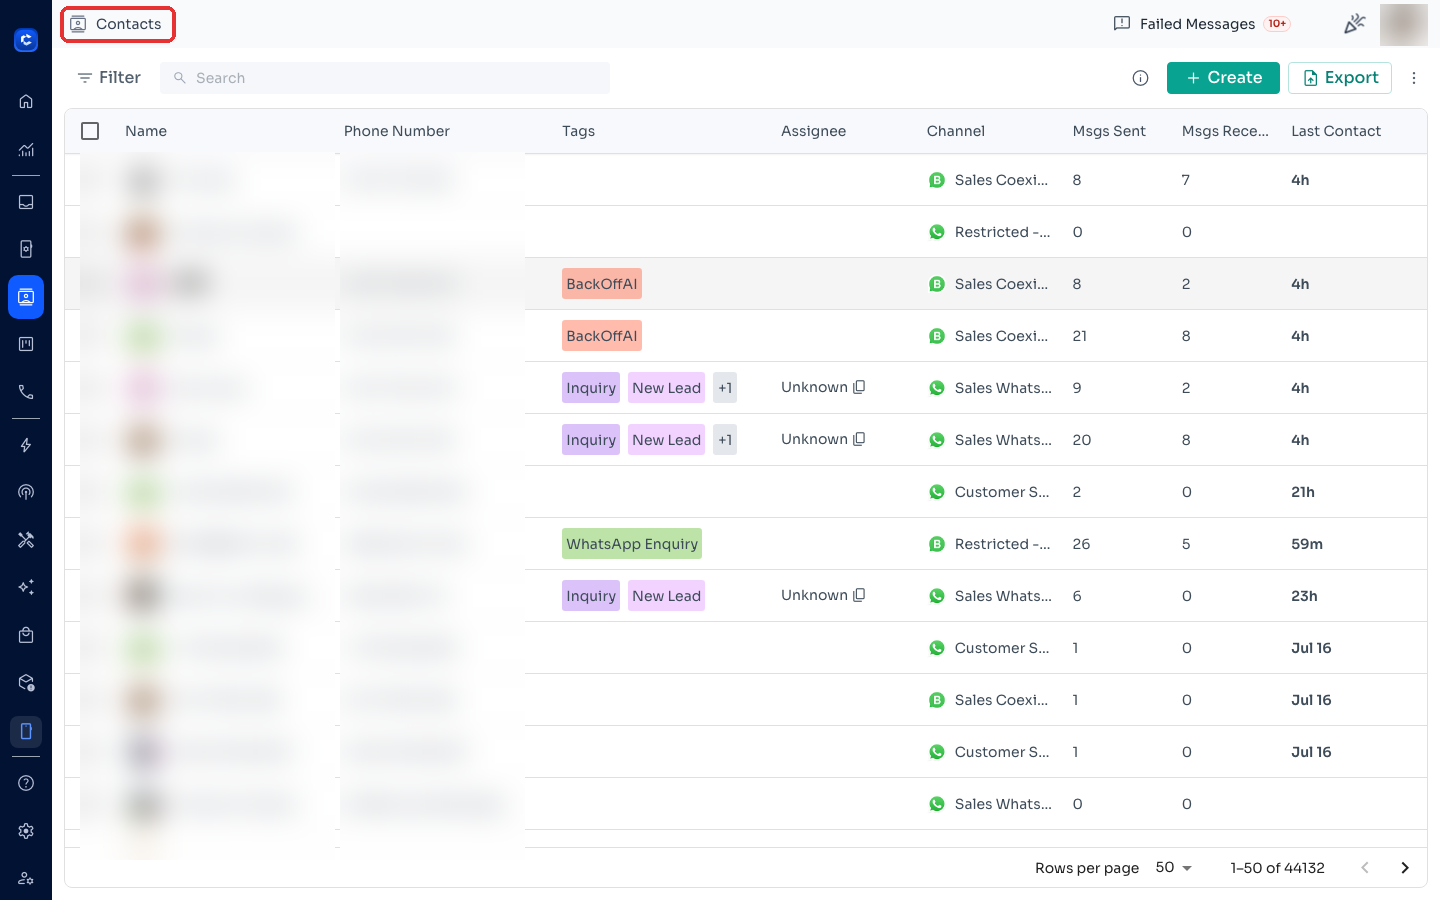
Task: Copy assignee Unknown in row with 20 sent
Action: (859, 439)
